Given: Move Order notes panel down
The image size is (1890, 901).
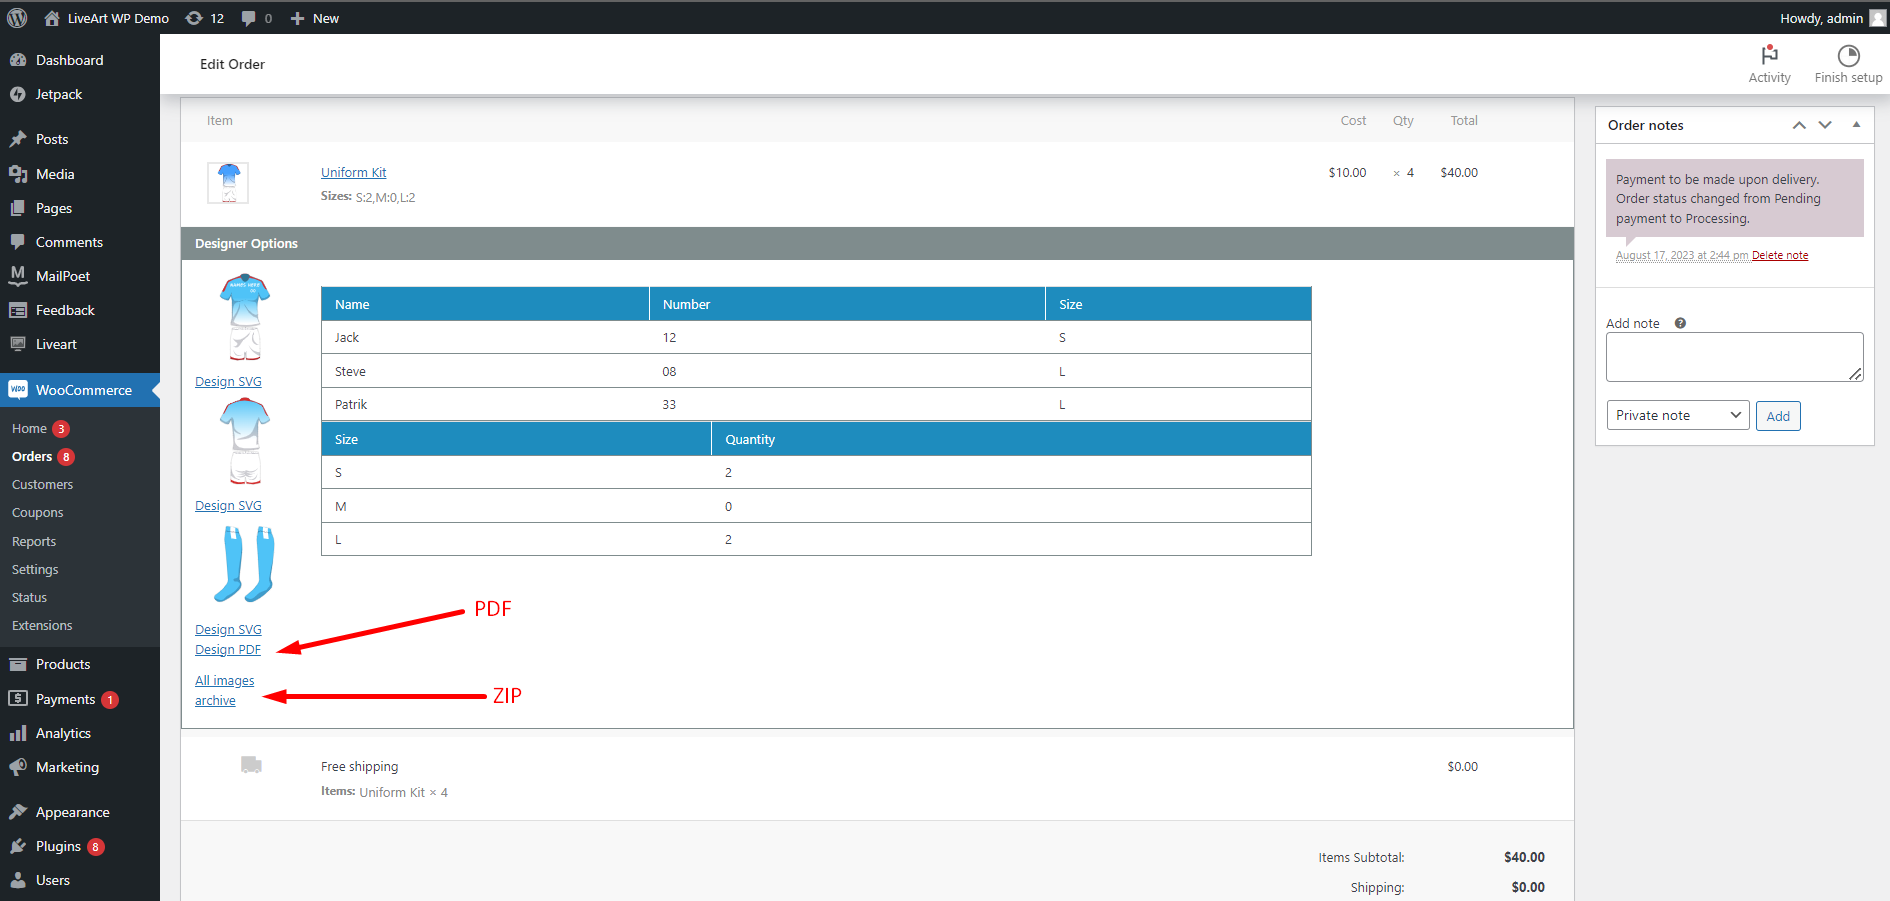Looking at the screenshot, I should tap(1825, 125).
